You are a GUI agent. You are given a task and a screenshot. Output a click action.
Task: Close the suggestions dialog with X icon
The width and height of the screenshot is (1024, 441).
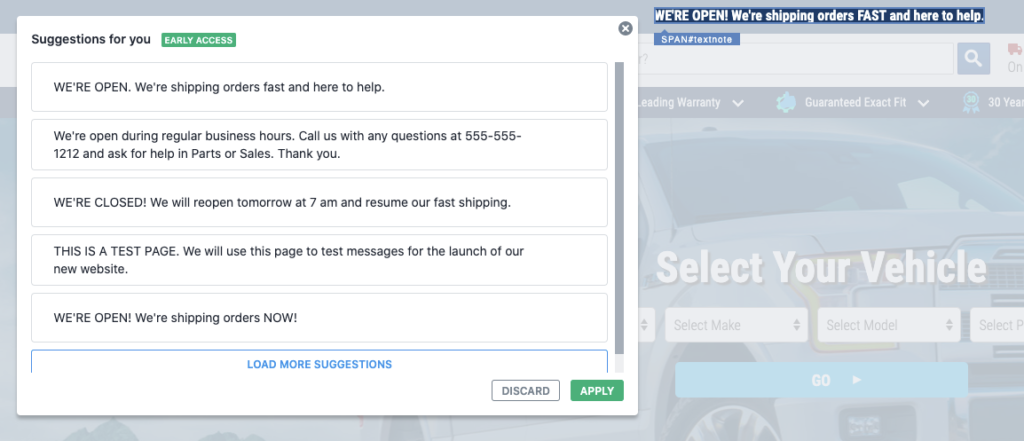[625, 29]
